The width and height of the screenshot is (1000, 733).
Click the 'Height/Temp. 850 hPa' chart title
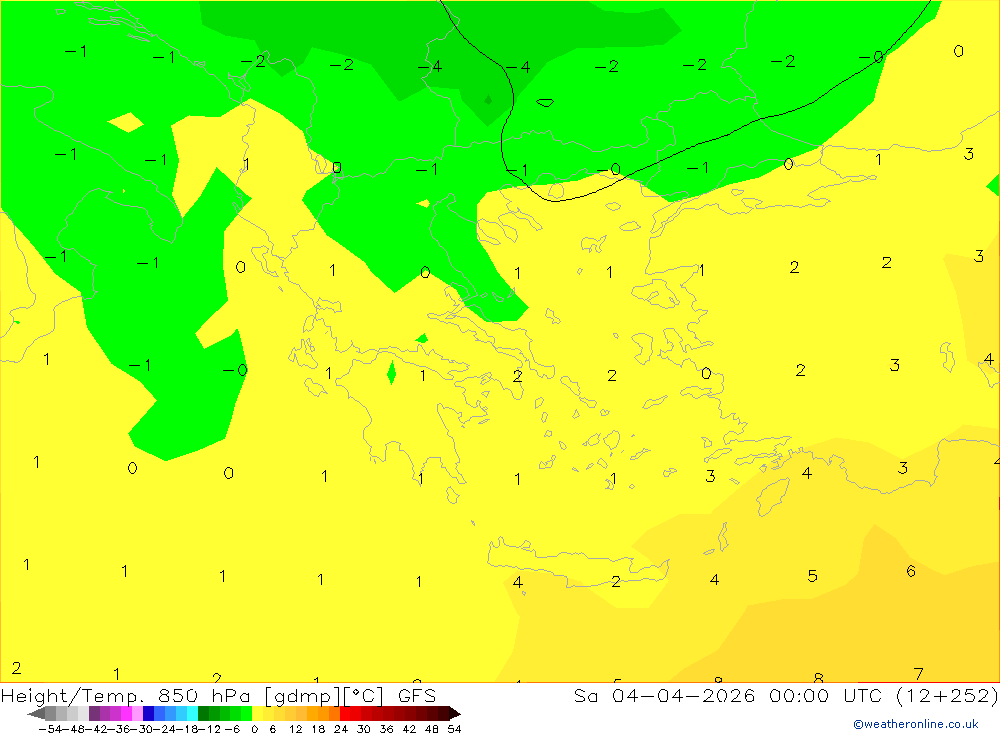click(x=126, y=695)
